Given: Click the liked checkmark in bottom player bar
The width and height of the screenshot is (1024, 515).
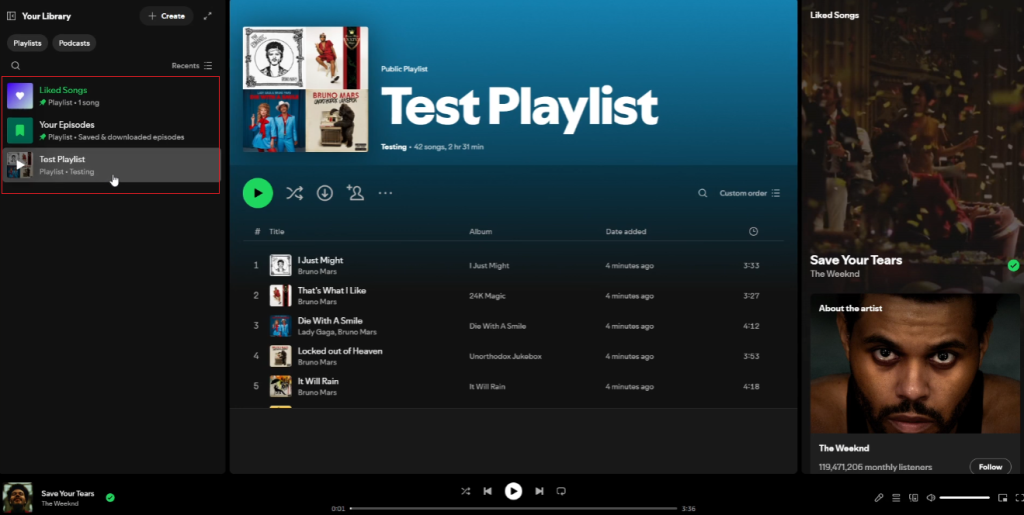Looking at the screenshot, I should pos(110,497).
